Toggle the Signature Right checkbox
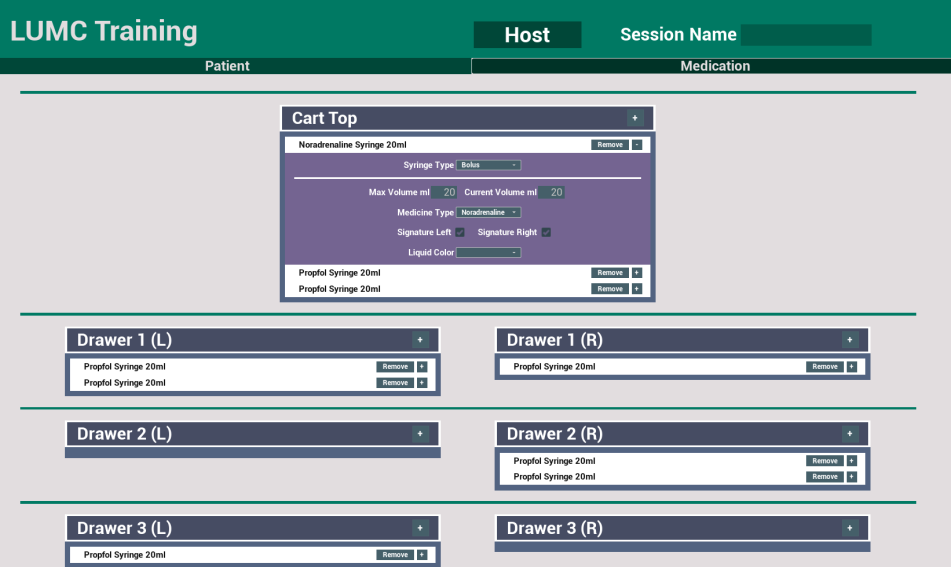The height and width of the screenshot is (567, 951). point(546,232)
